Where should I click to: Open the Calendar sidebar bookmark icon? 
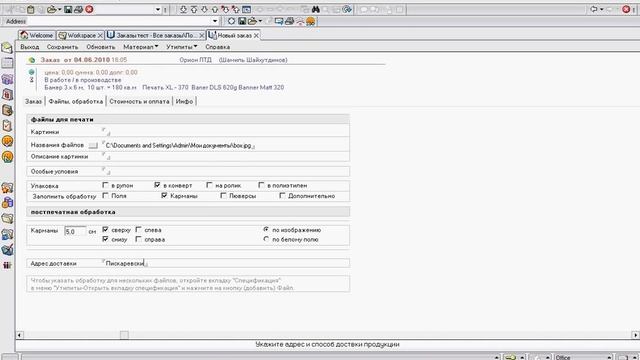click(x=7, y=63)
